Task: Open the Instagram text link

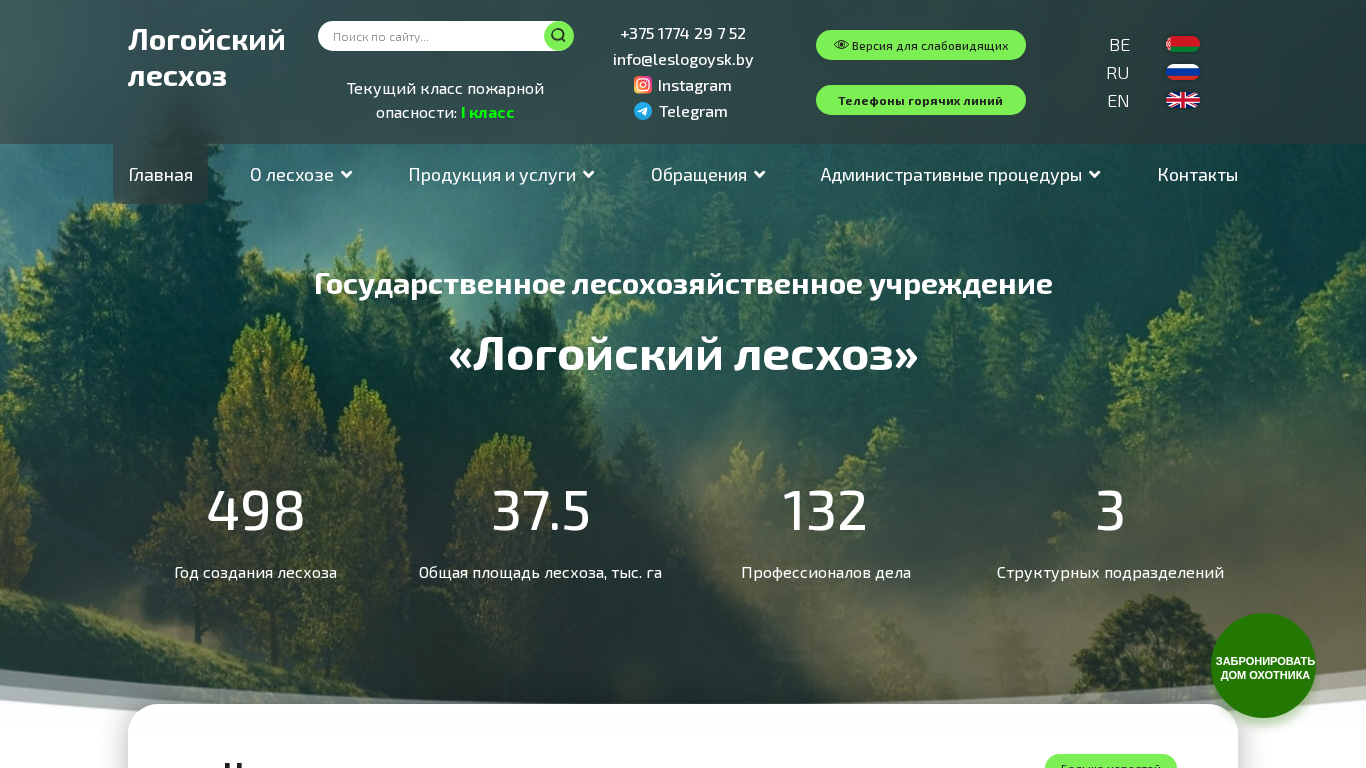Action: tap(695, 85)
